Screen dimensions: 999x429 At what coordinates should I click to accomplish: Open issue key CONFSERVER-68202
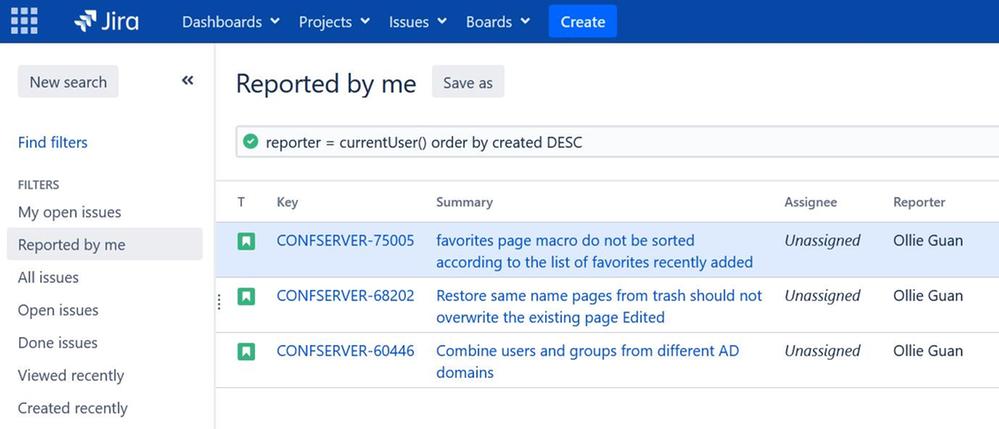tap(345, 295)
